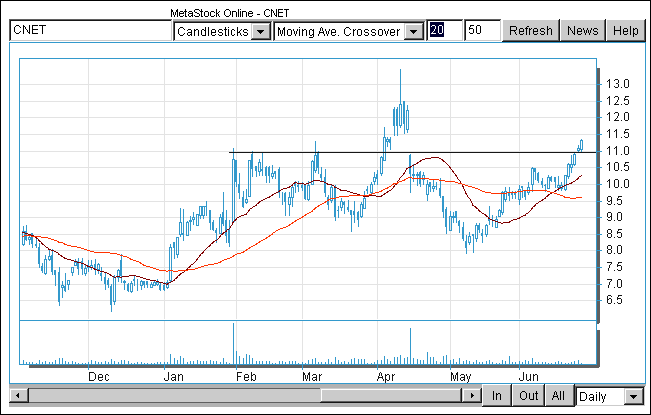651x415 pixels.
Task: Click the tallest volume spike near Feb
Action: click(233, 344)
